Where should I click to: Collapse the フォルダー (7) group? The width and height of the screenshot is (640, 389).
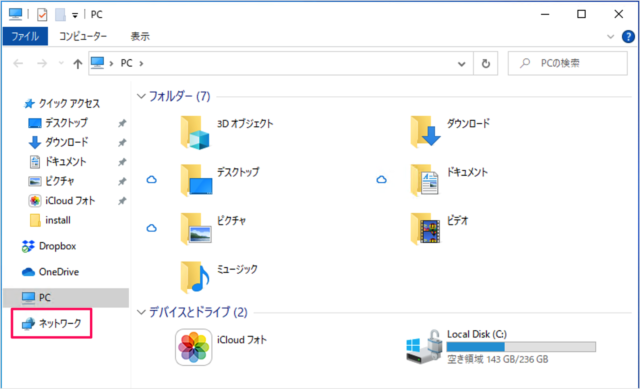pyautogui.click(x=141, y=96)
